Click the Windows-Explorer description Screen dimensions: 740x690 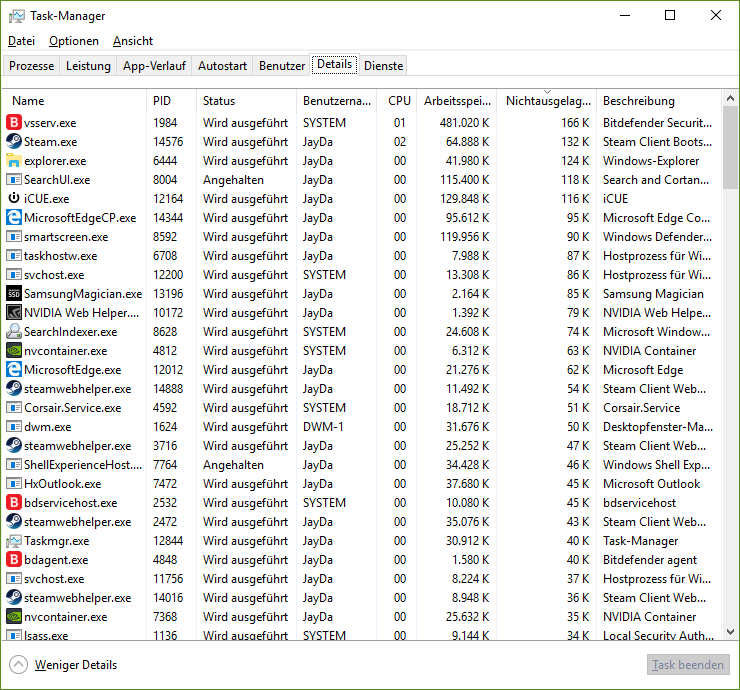pos(651,161)
